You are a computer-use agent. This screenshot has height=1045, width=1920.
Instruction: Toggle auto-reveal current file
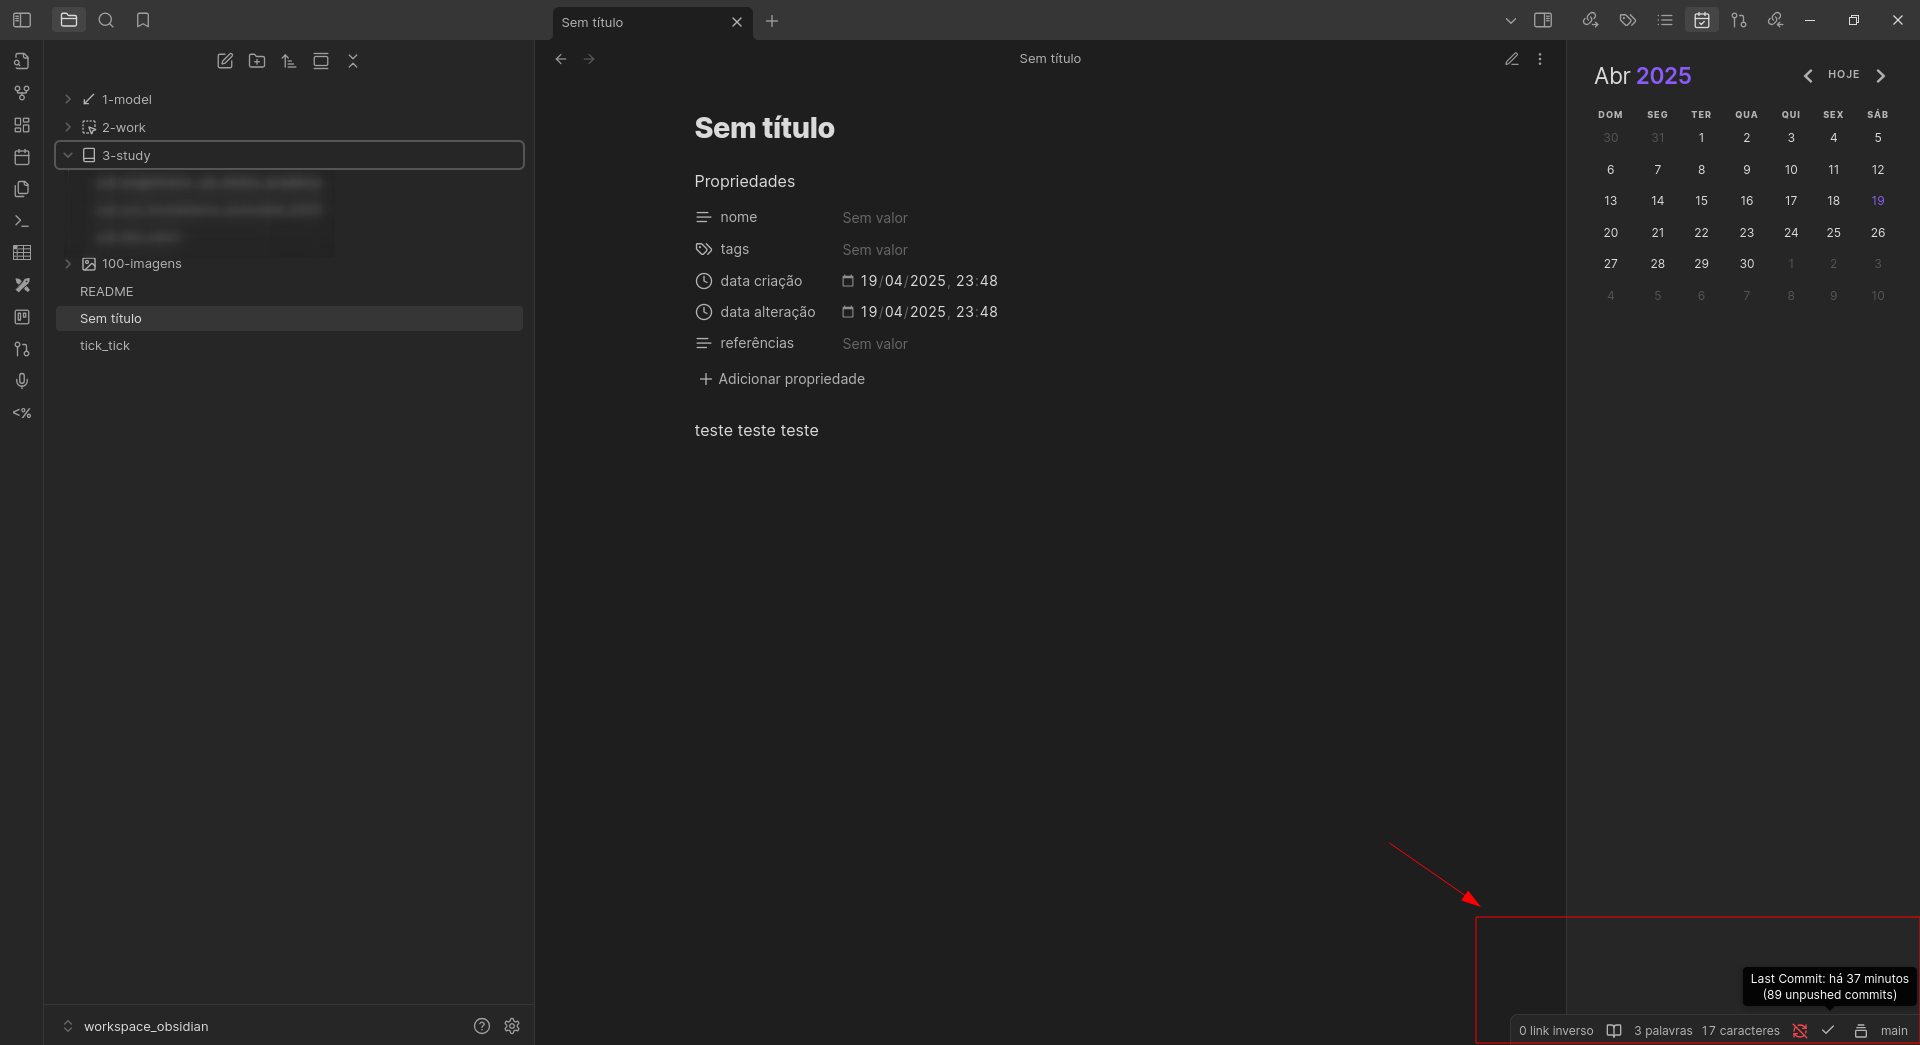click(x=321, y=61)
